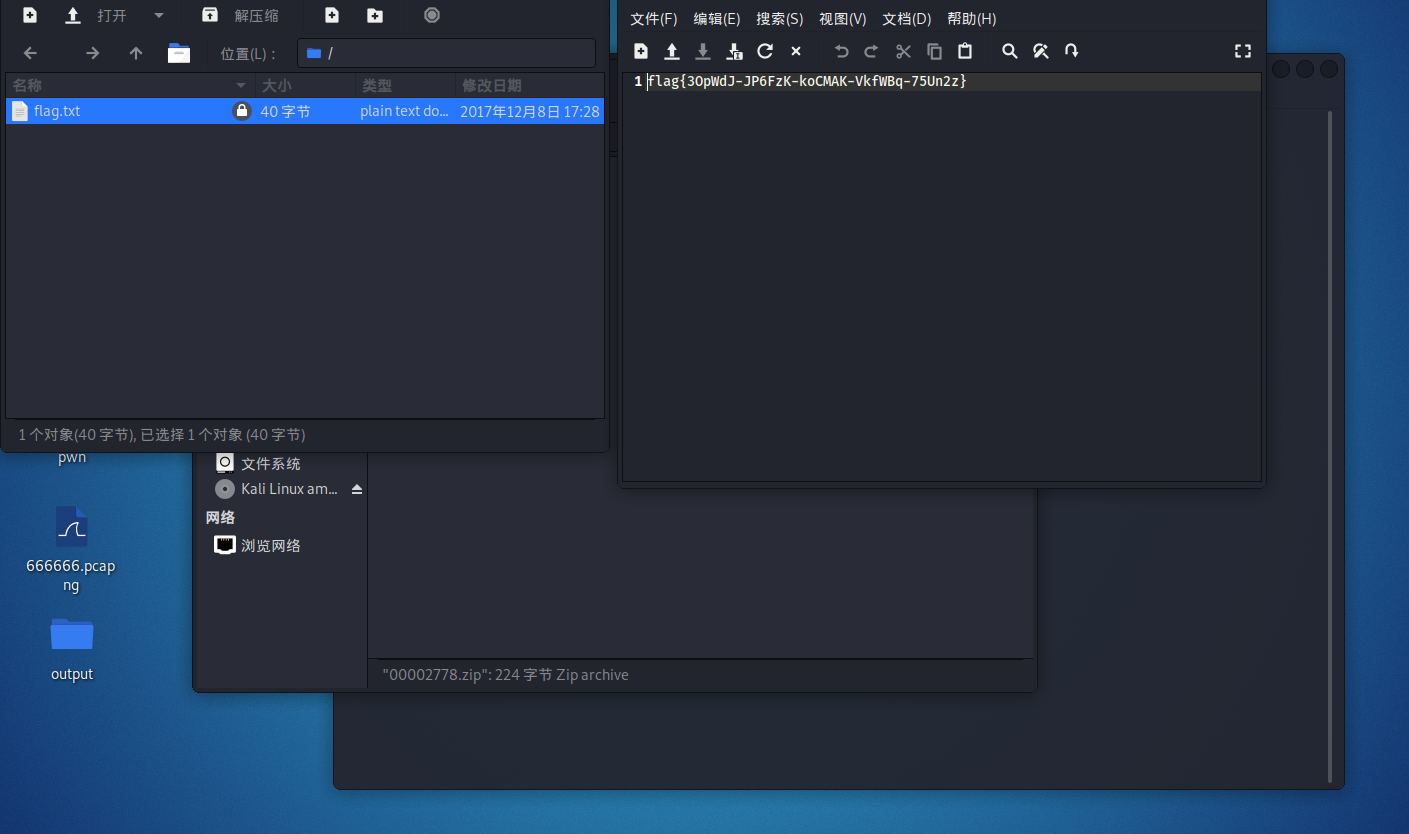Expand the 打开 recent archives dropdown arrow
The width and height of the screenshot is (1409, 834).
click(x=159, y=15)
